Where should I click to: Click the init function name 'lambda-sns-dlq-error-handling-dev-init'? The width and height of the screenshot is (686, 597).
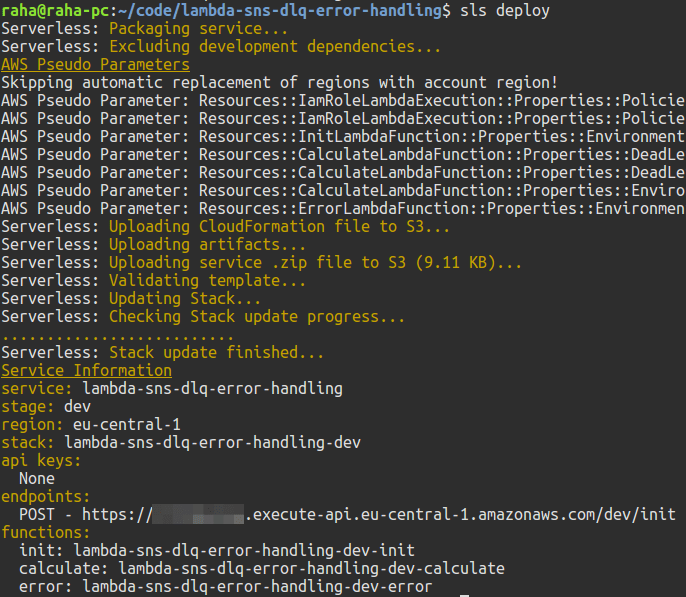coord(244,550)
